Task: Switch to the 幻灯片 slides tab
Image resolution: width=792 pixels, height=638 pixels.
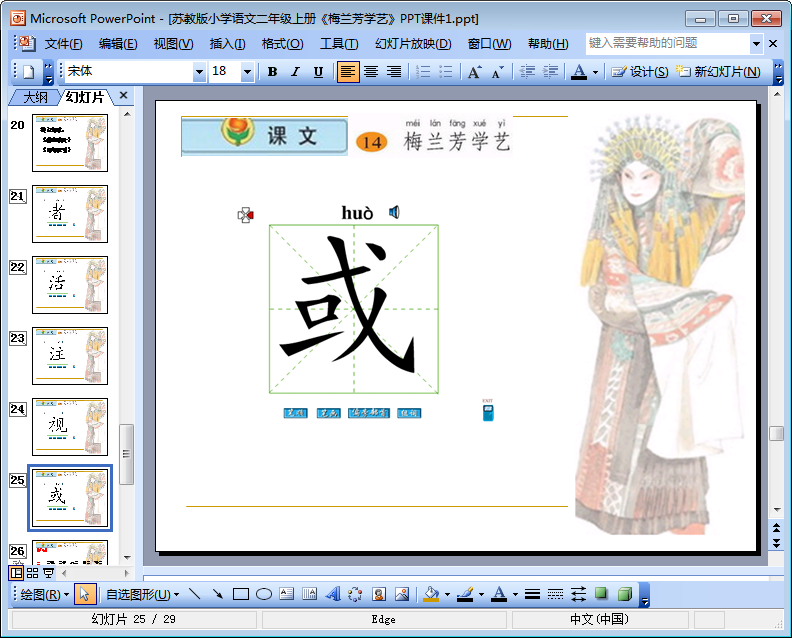Action: [x=85, y=97]
